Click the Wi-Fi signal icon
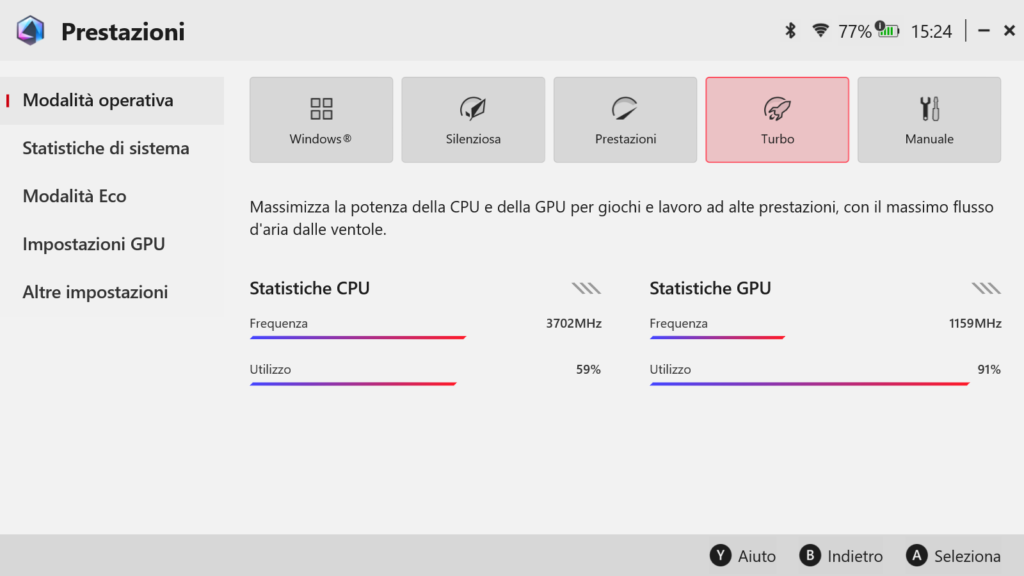This screenshot has height=576, width=1024. point(820,31)
